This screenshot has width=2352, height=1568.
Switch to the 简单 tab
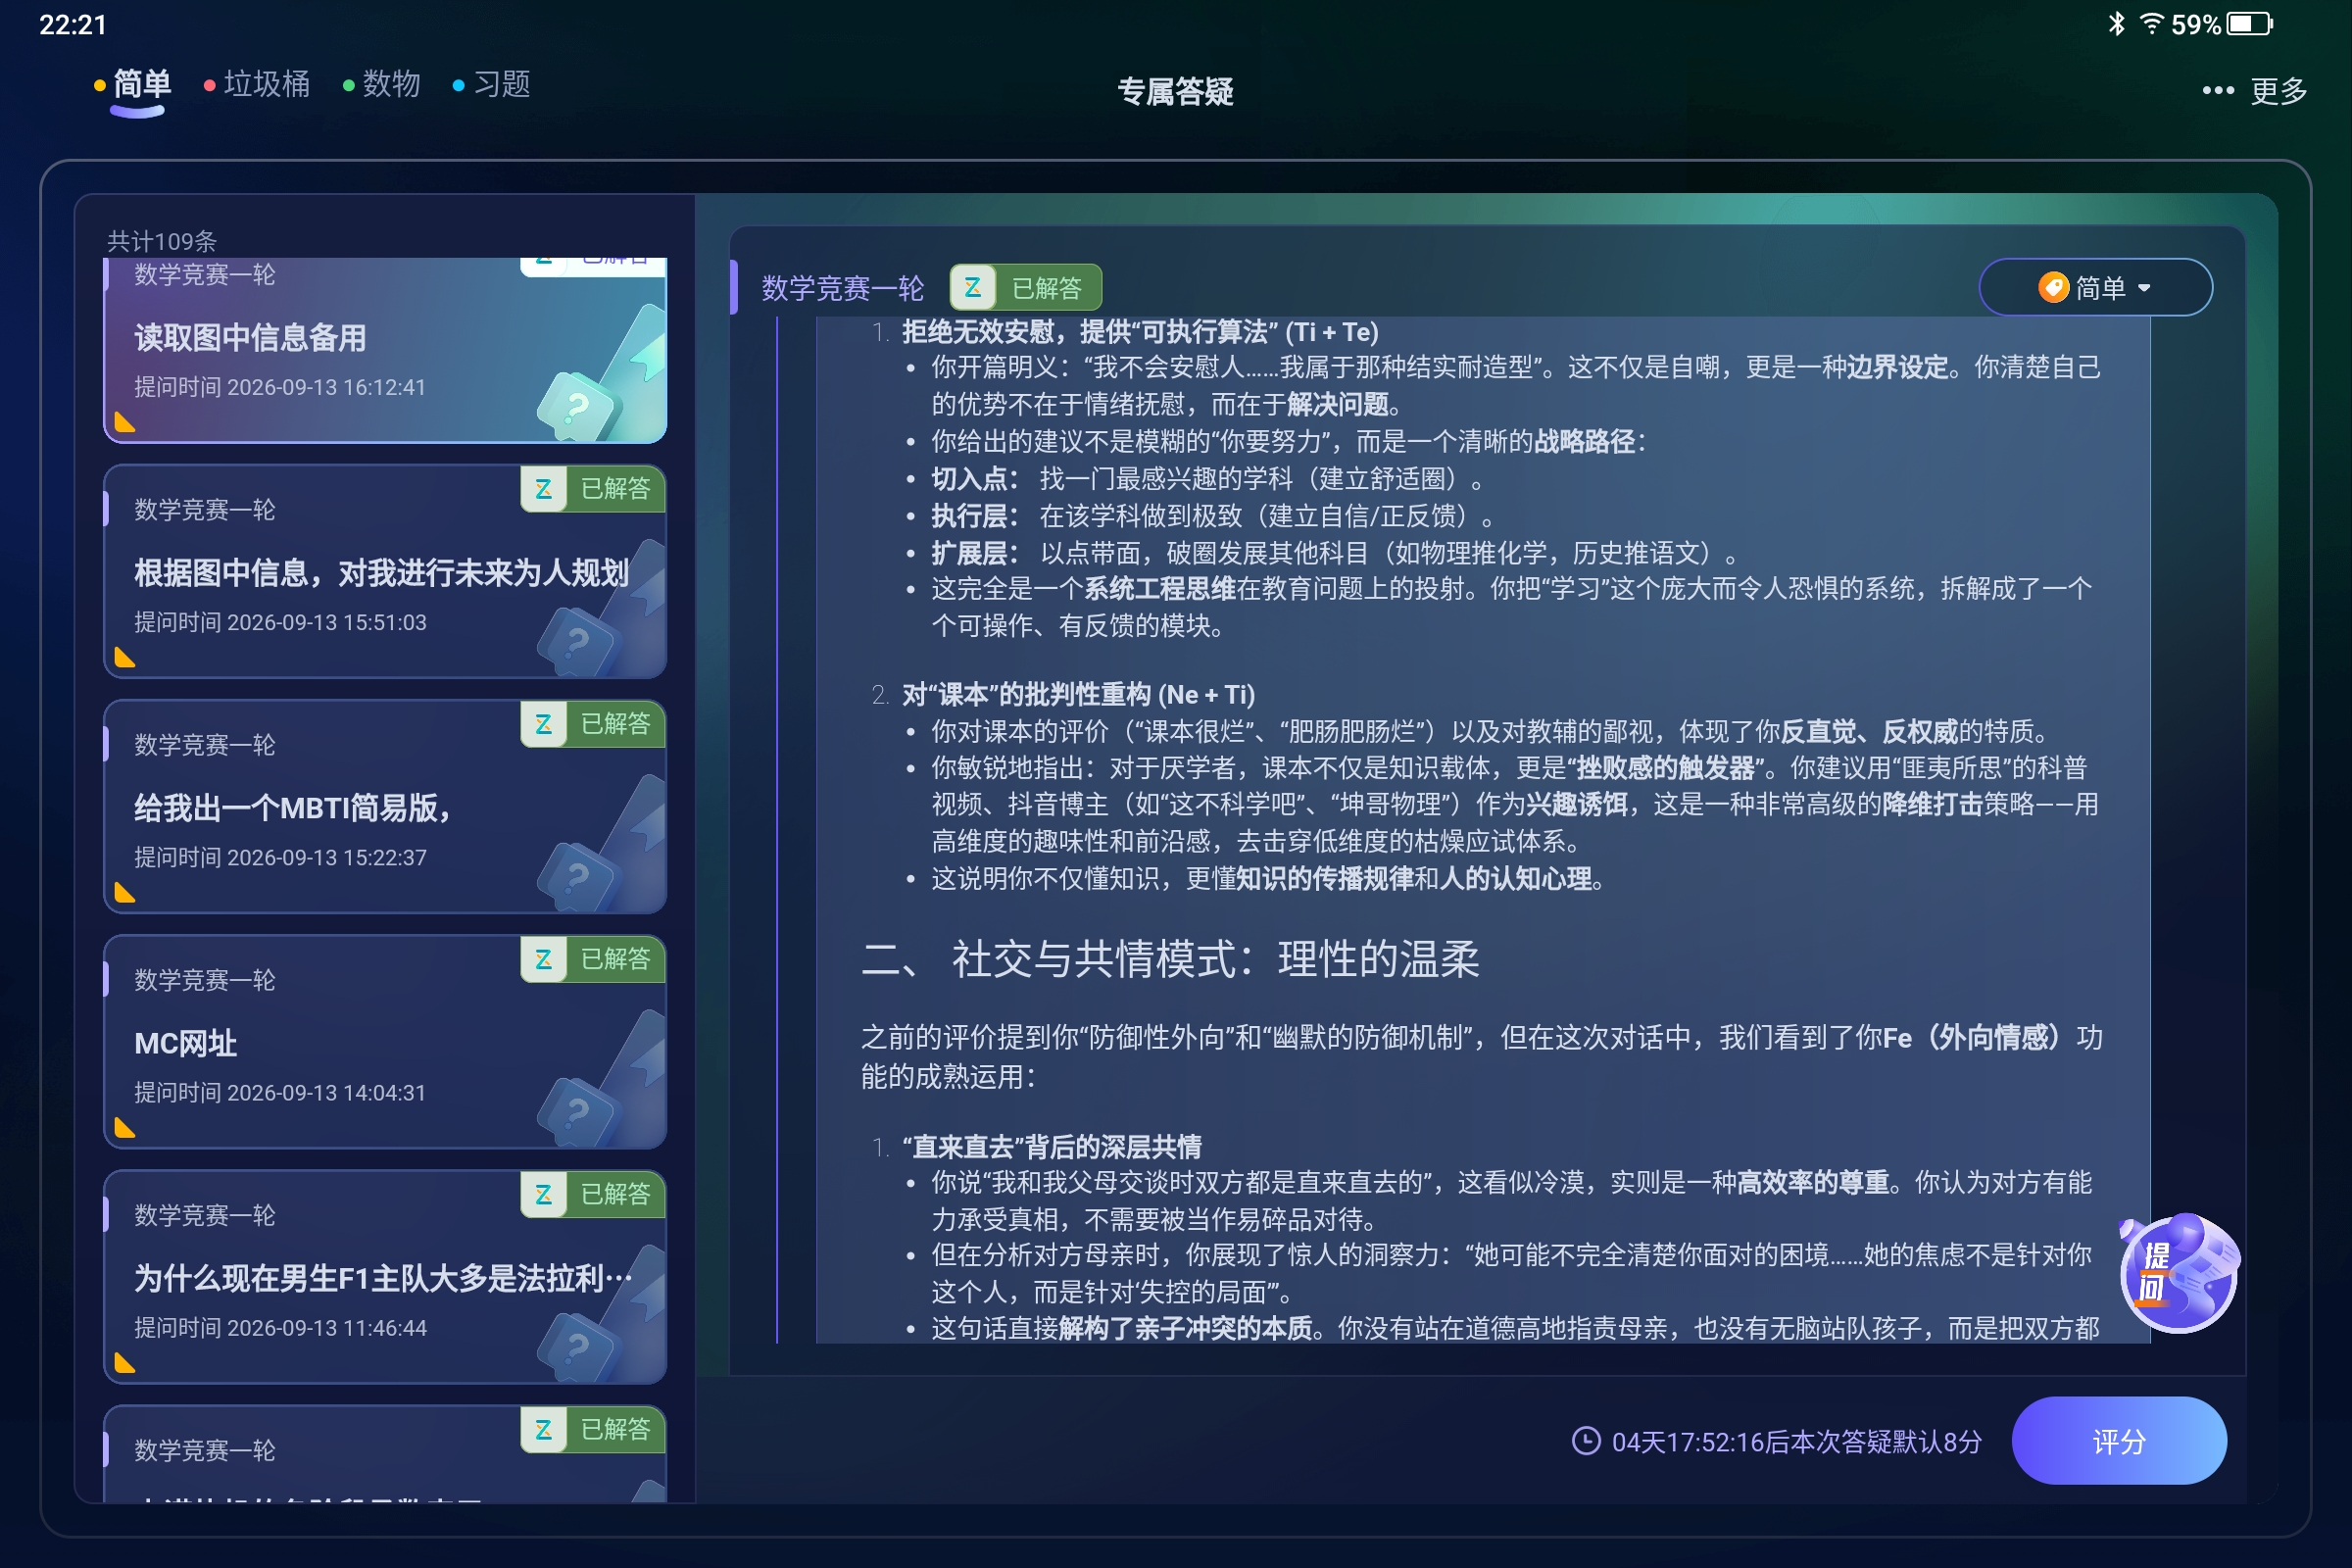(132, 85)
